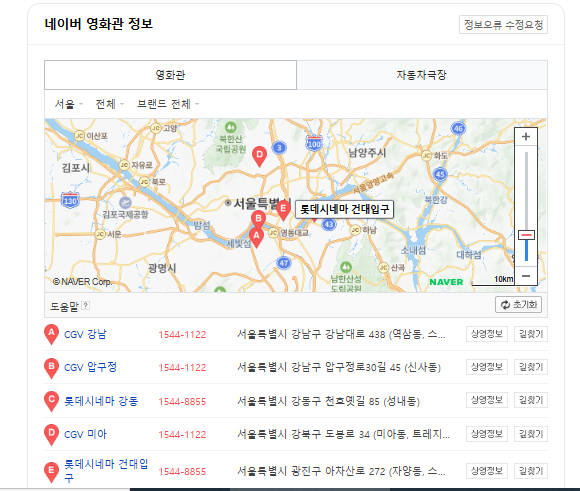Click the 북한산 국립공원 park icon on map
This screenshot has height=491, width=580.
[x=230, y=127]
